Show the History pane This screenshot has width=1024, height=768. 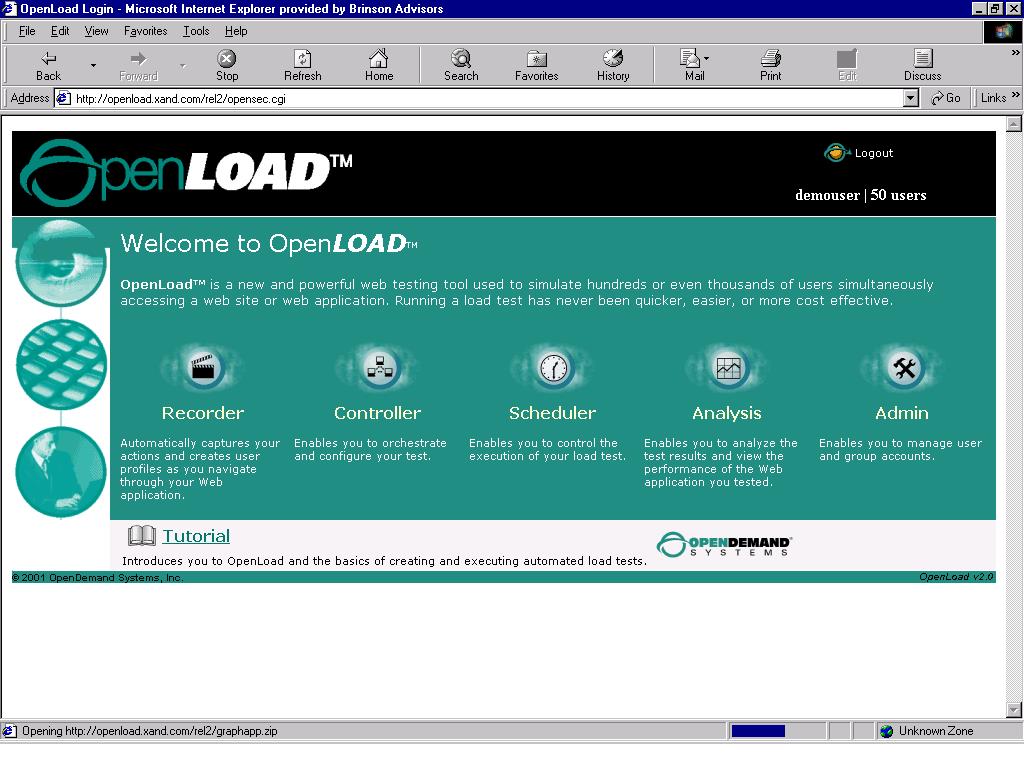pos(613,65)
